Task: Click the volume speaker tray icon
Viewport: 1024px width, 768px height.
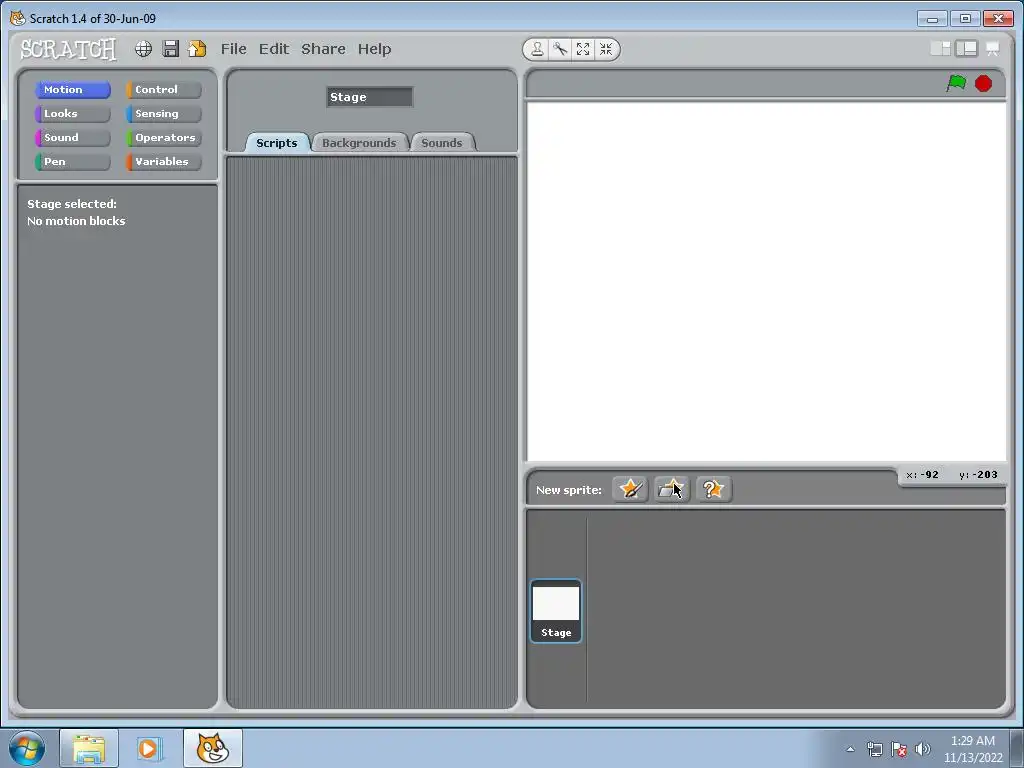Action: [923, 749]
